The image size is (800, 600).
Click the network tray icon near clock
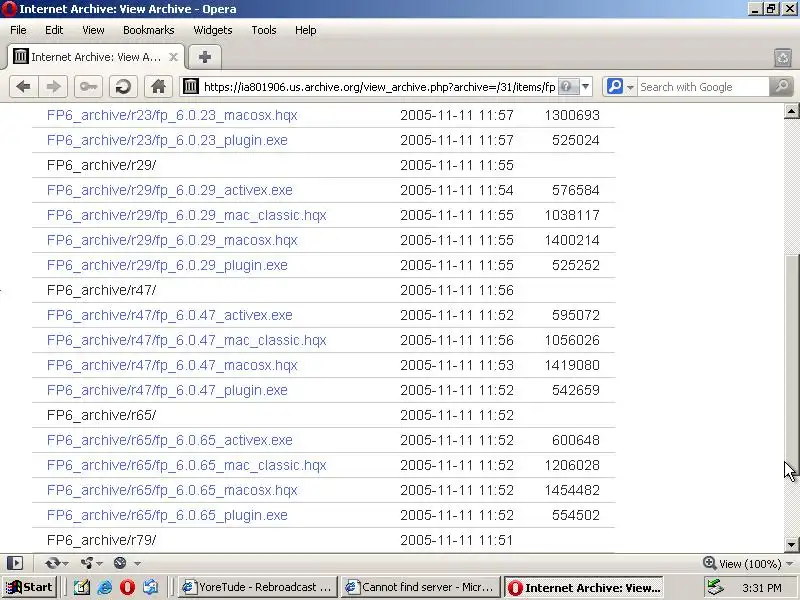tap(715, 587)
